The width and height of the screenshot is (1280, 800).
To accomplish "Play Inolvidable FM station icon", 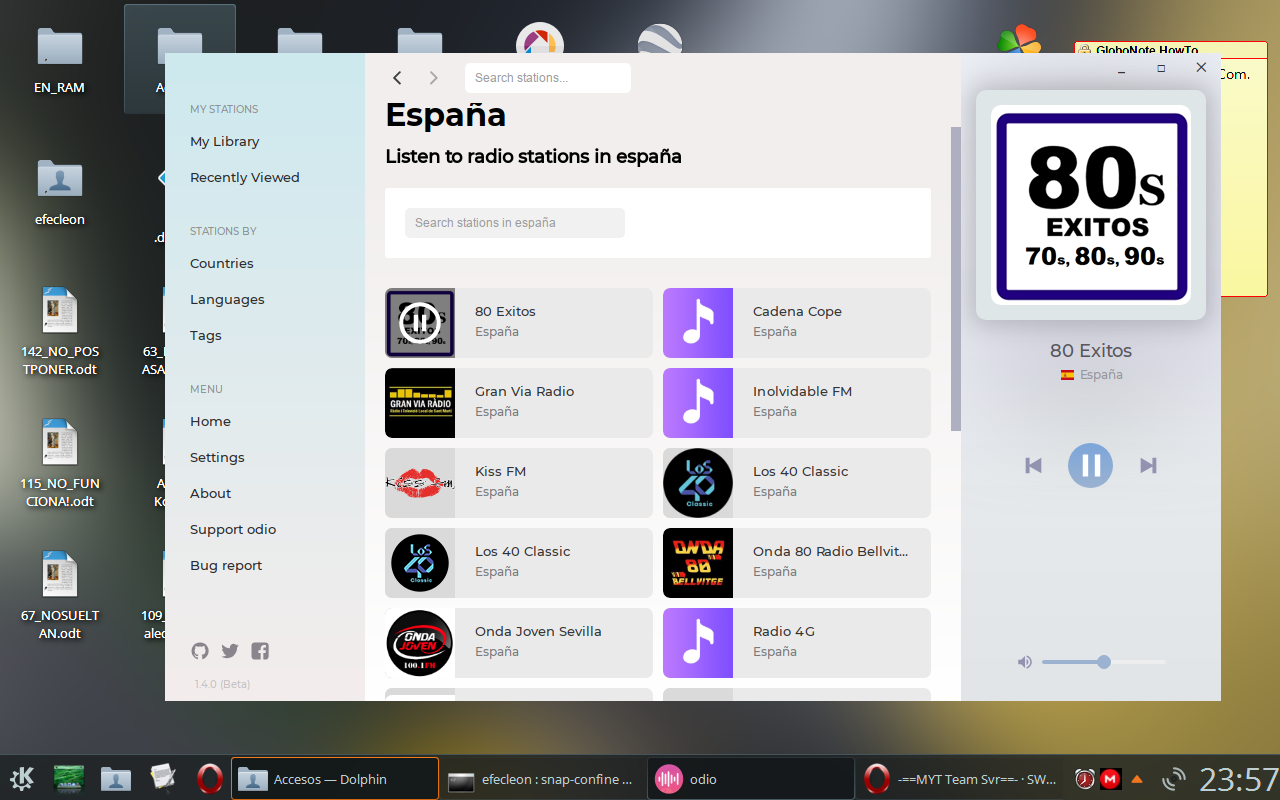I will (698, 403).
